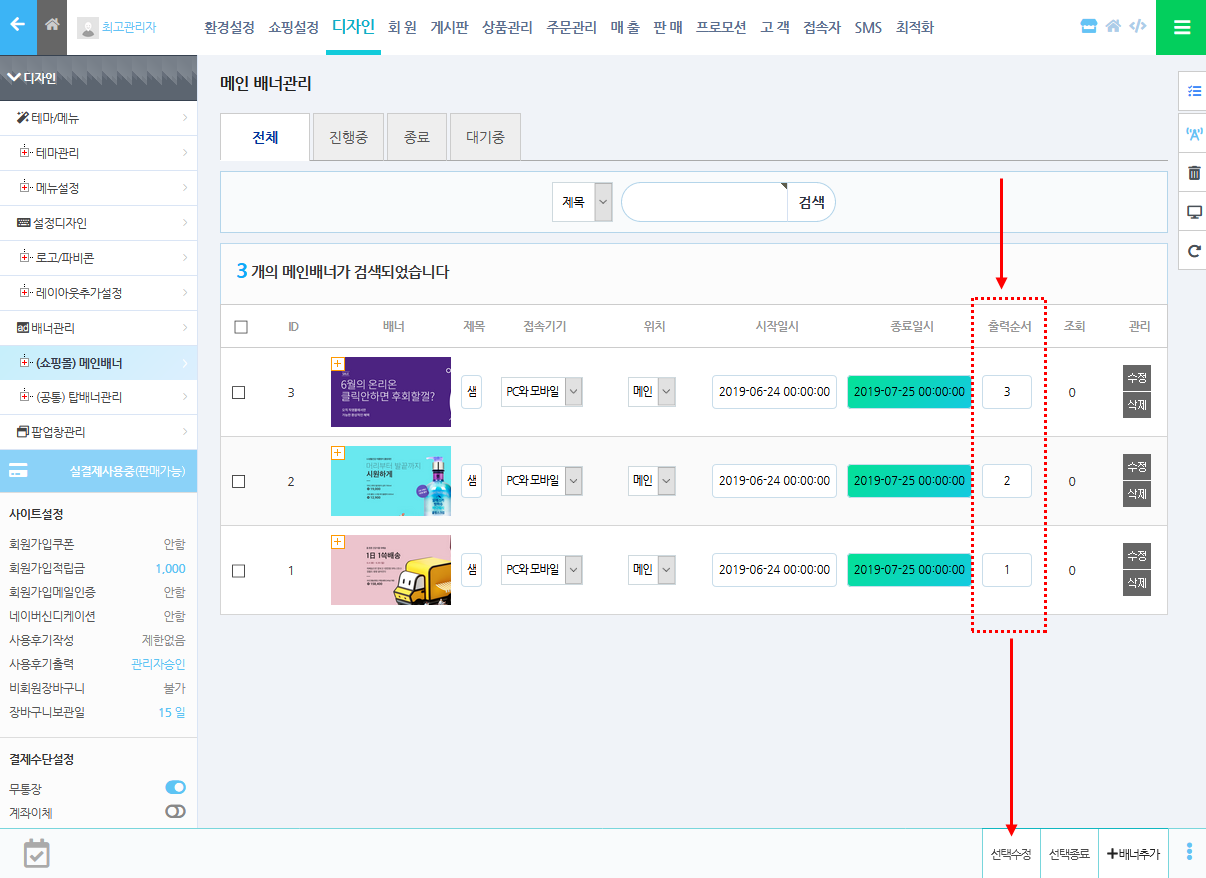Switch to the 진행중 tab
1206x878 pixels.
[348, 136]
